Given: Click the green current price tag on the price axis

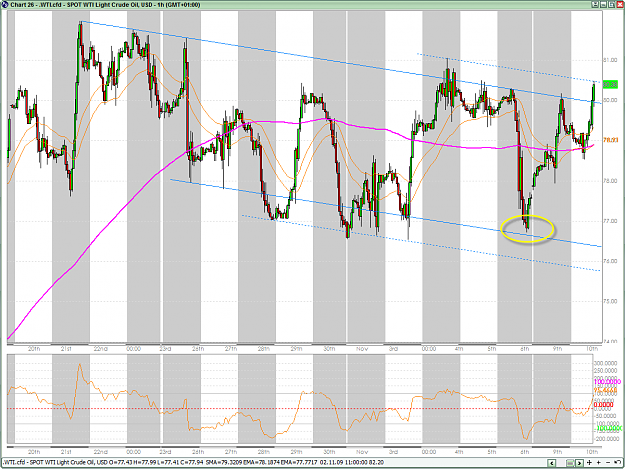Looking at the screenshot, I should coord(610,84).
